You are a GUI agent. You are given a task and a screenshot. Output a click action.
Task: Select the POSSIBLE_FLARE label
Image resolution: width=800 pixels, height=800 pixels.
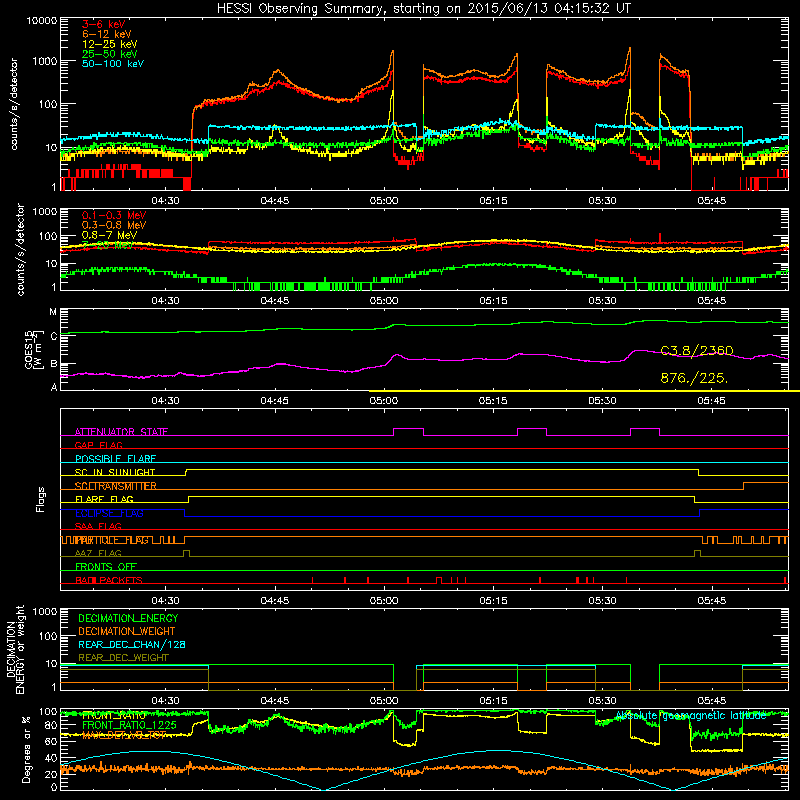[x=115, y=459]
